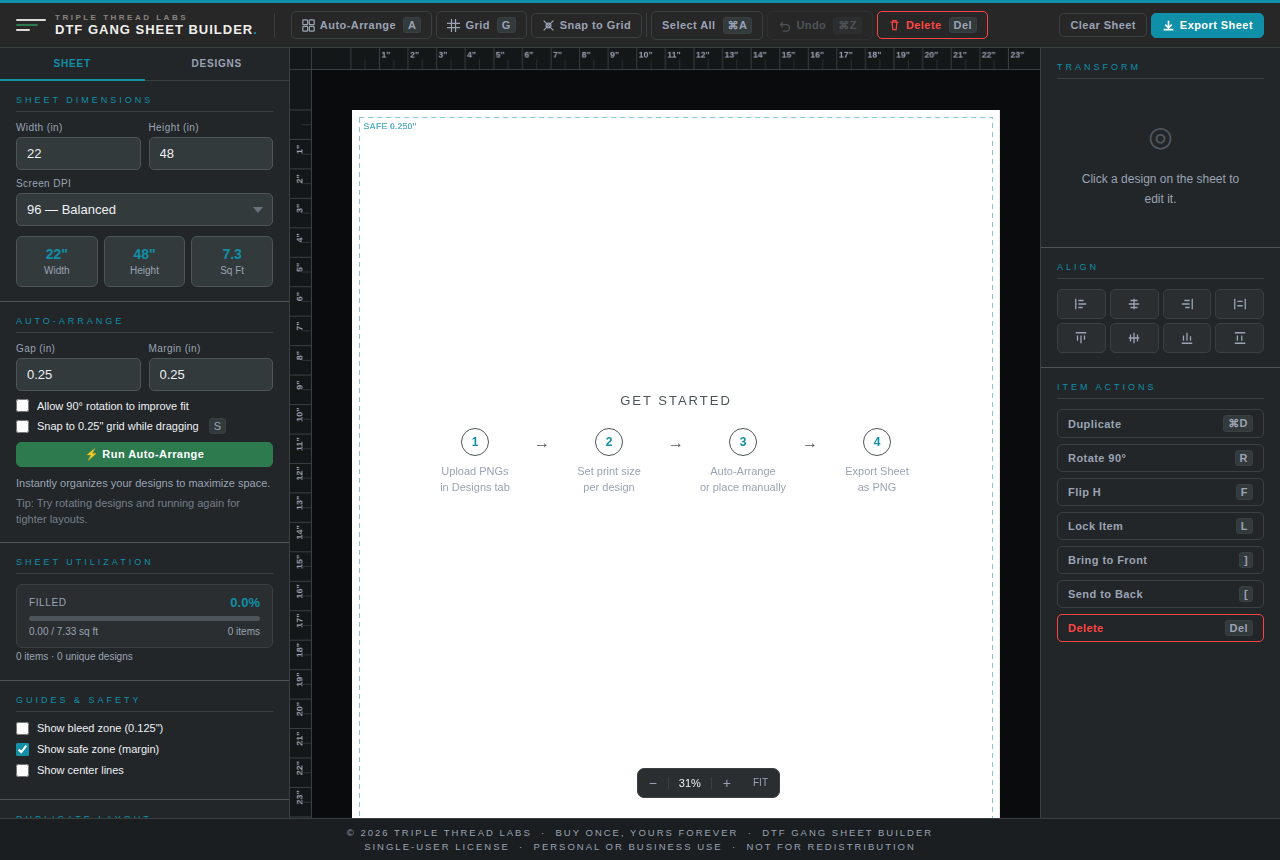Zoom in with the plus icon

(x=727, y=783)
